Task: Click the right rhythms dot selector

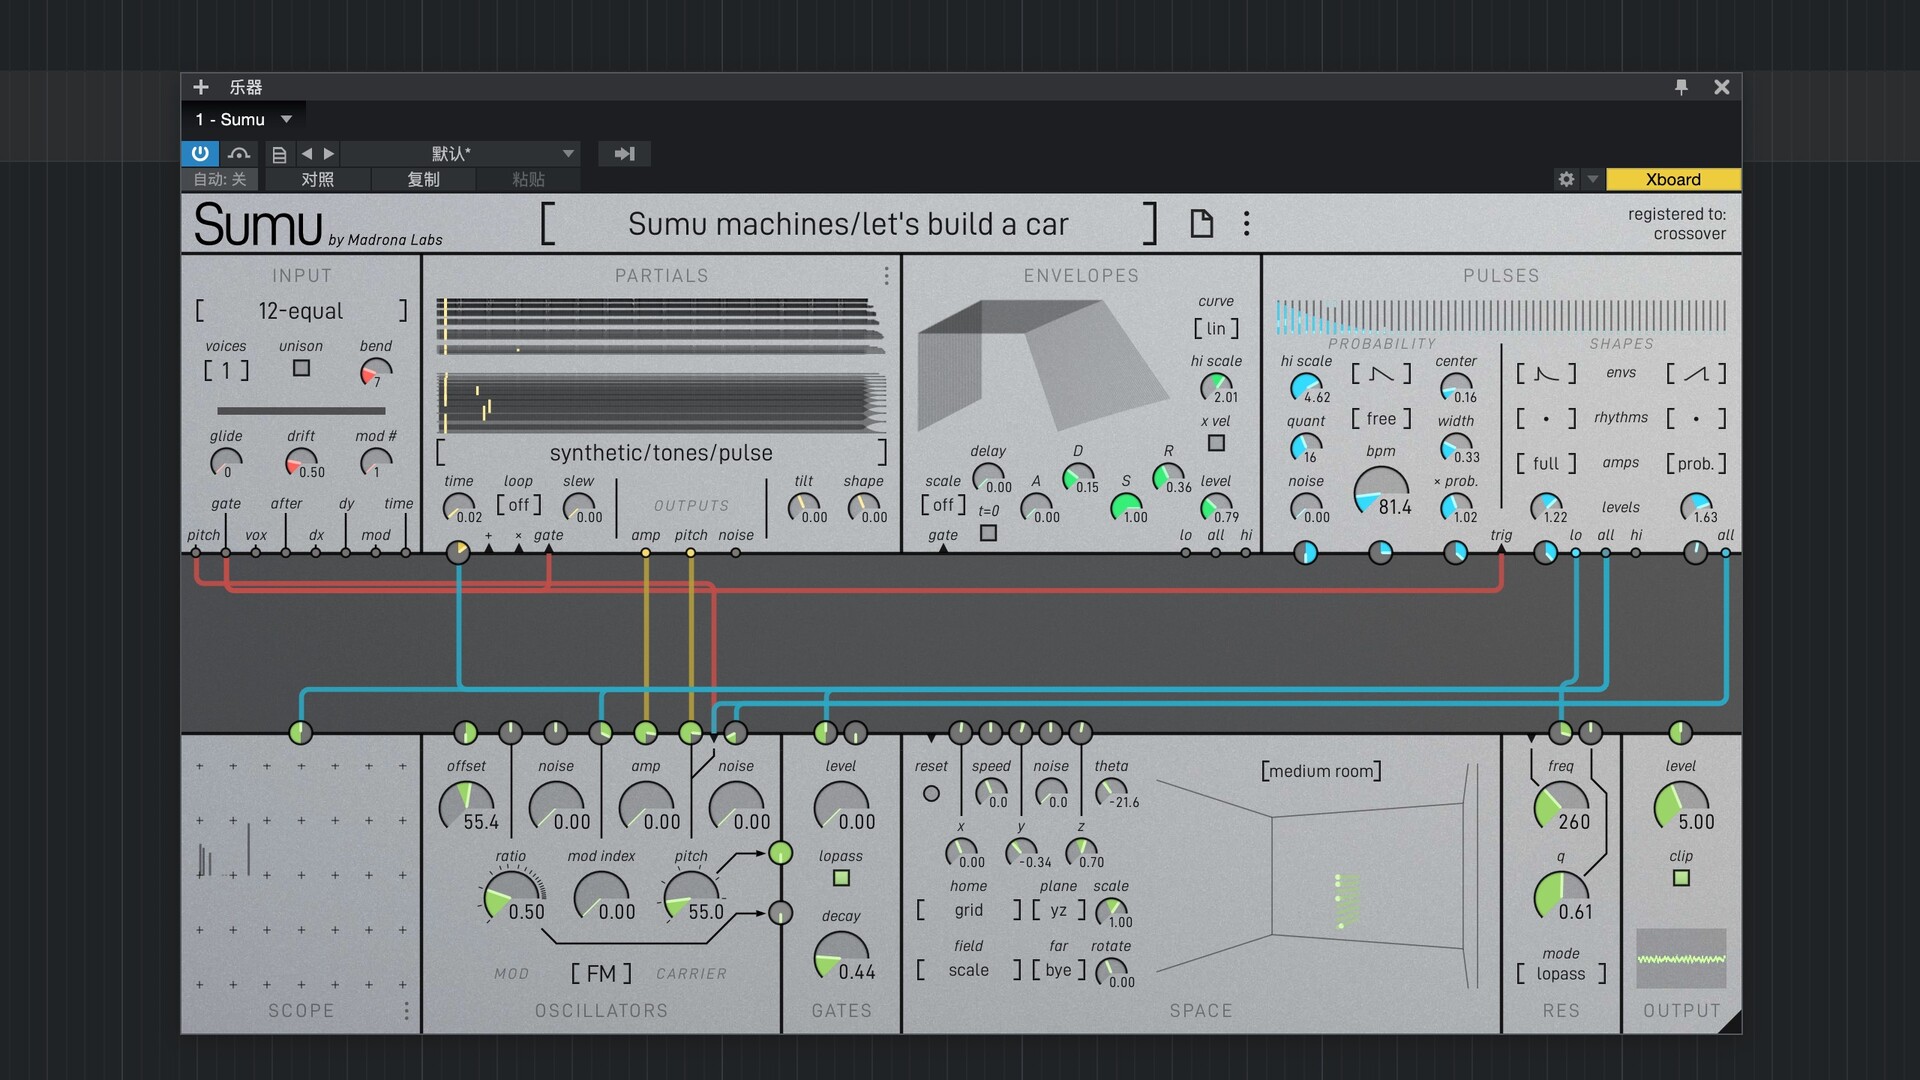Action: pos(1696,418)
